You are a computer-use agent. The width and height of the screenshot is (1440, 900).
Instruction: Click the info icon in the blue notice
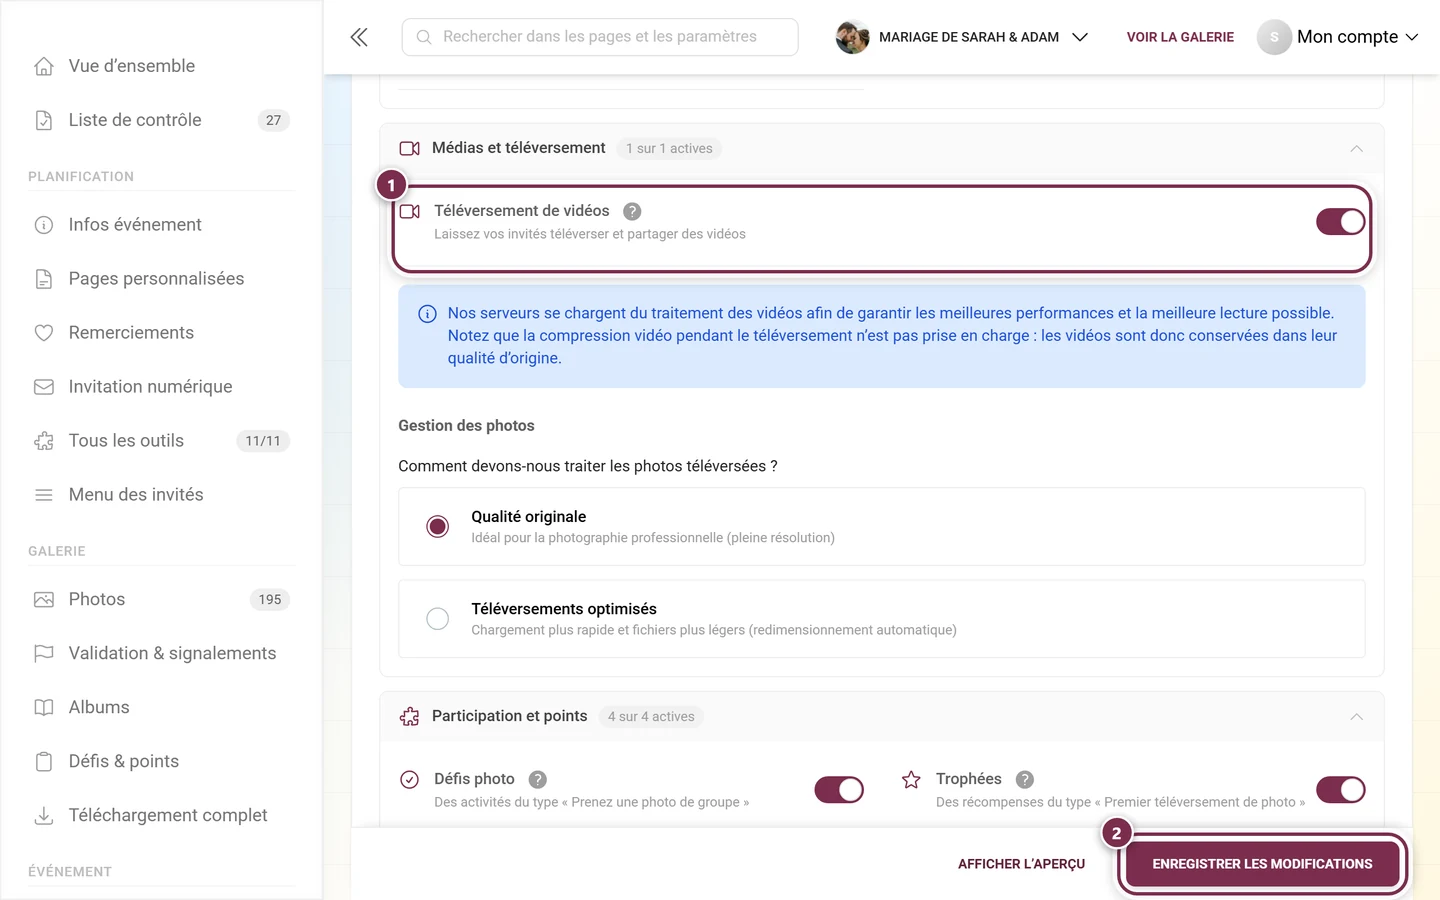click(x=427, y=314)
